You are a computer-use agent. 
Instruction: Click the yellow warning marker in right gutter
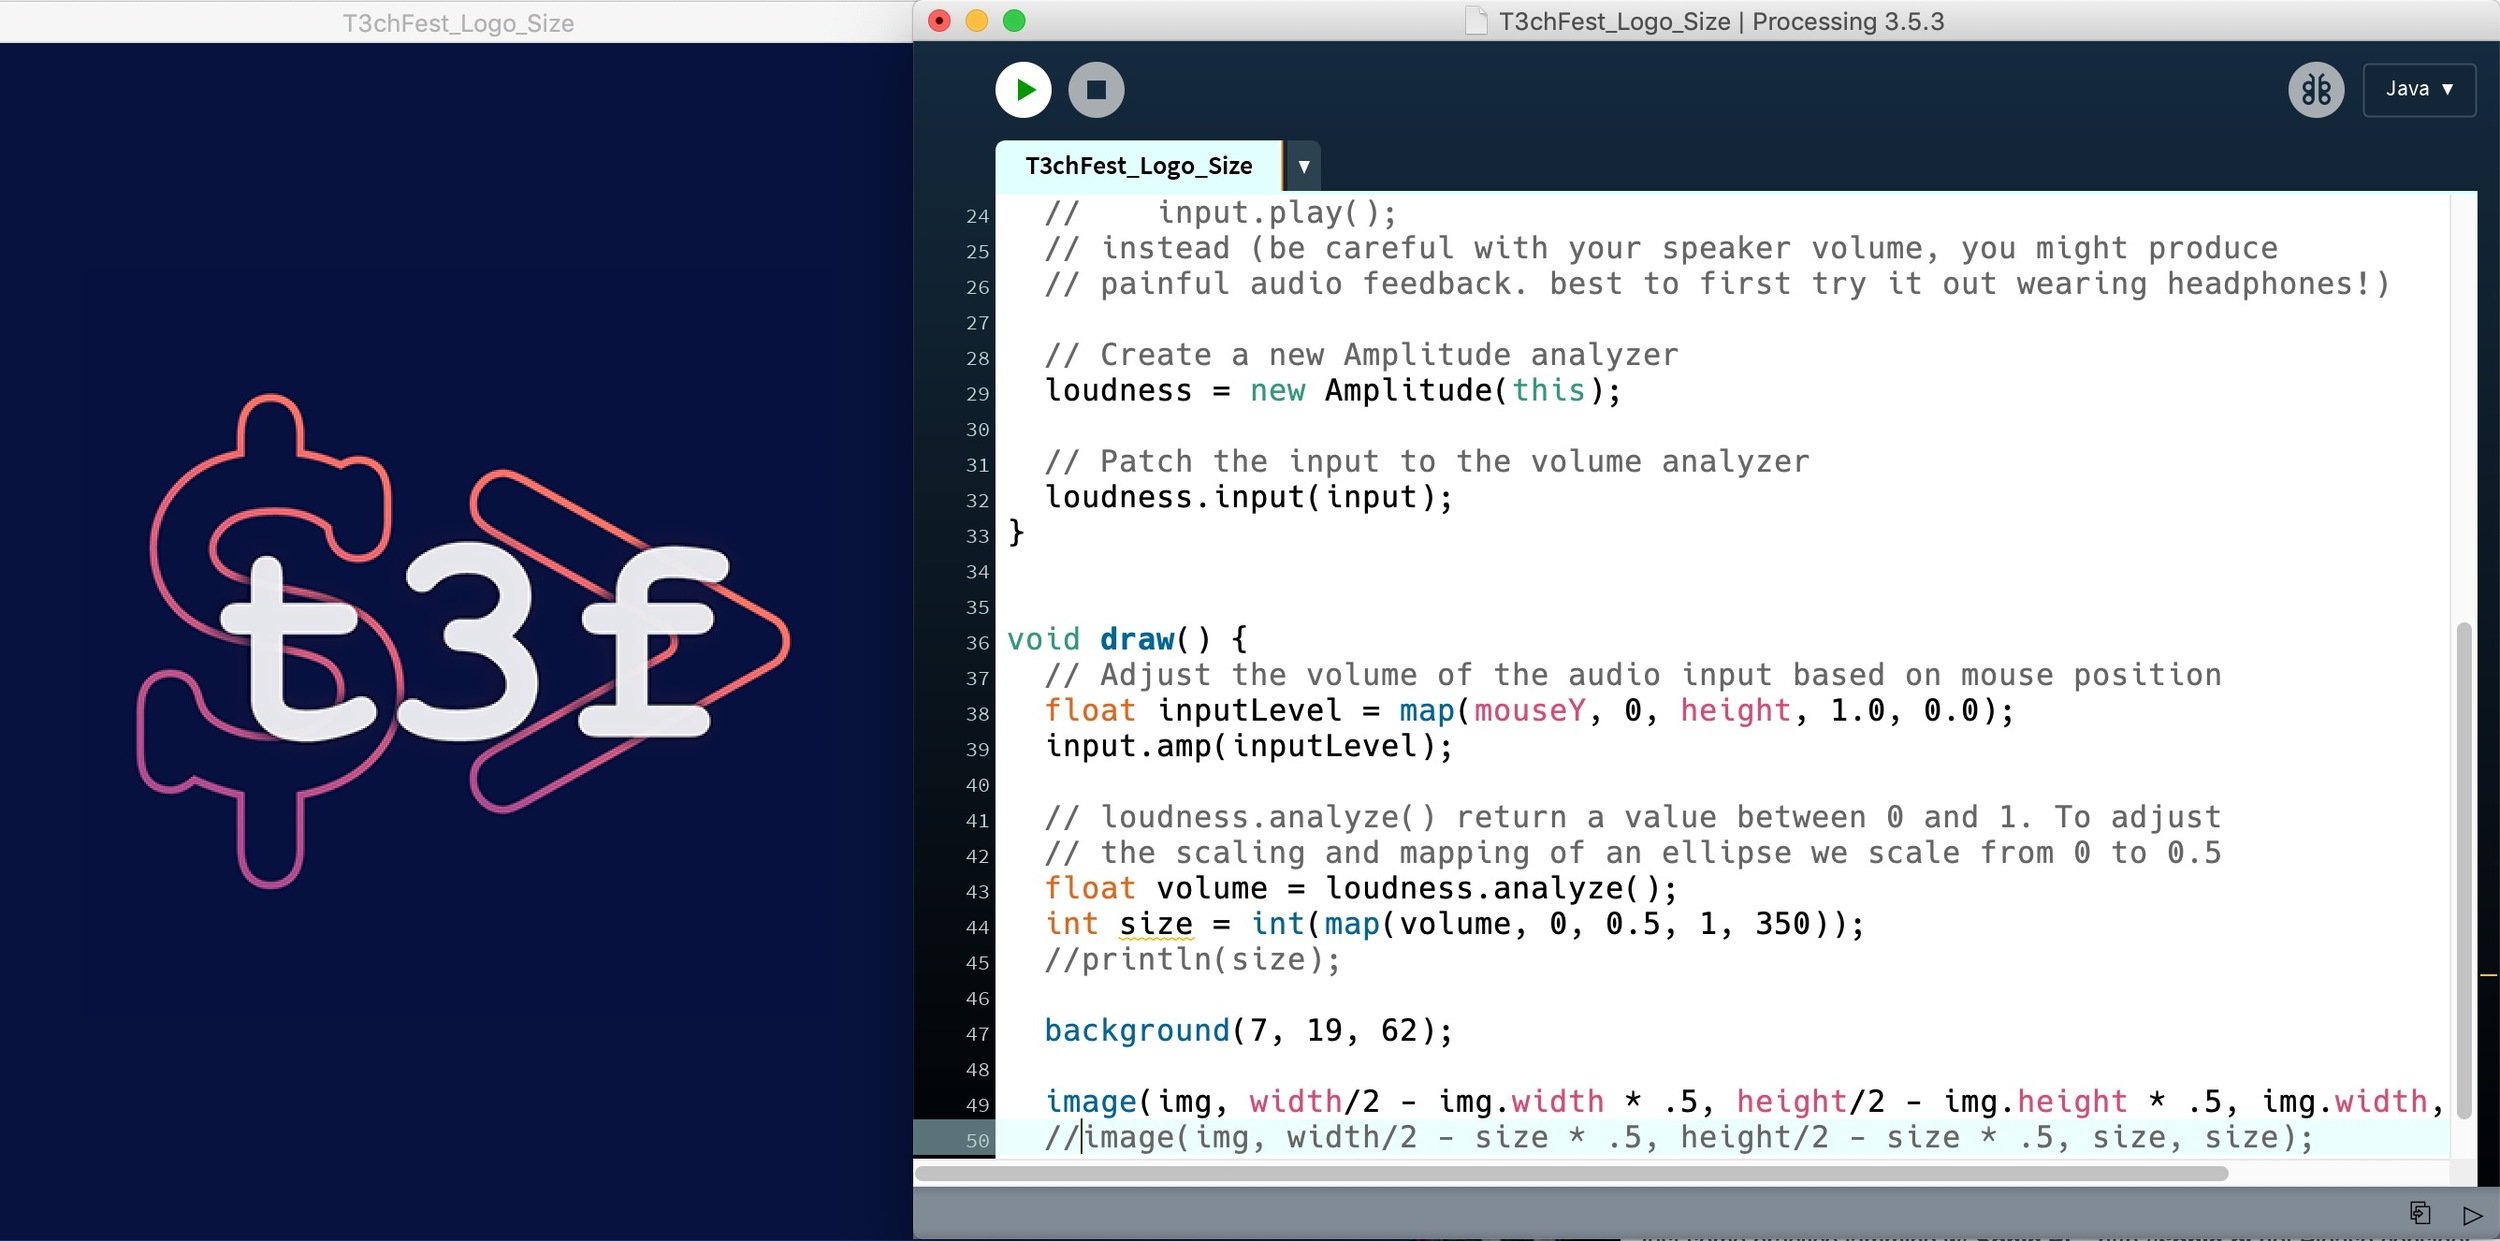tap(2488, 974)
